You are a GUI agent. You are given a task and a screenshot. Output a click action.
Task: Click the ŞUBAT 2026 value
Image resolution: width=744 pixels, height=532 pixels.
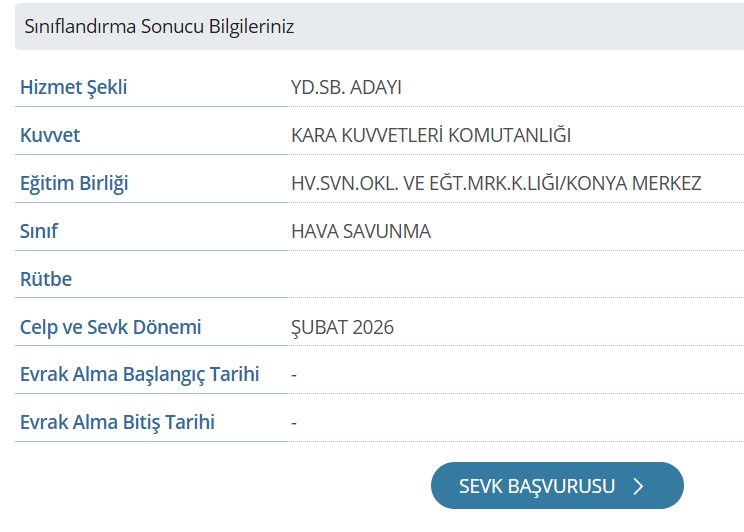(342, 327)
